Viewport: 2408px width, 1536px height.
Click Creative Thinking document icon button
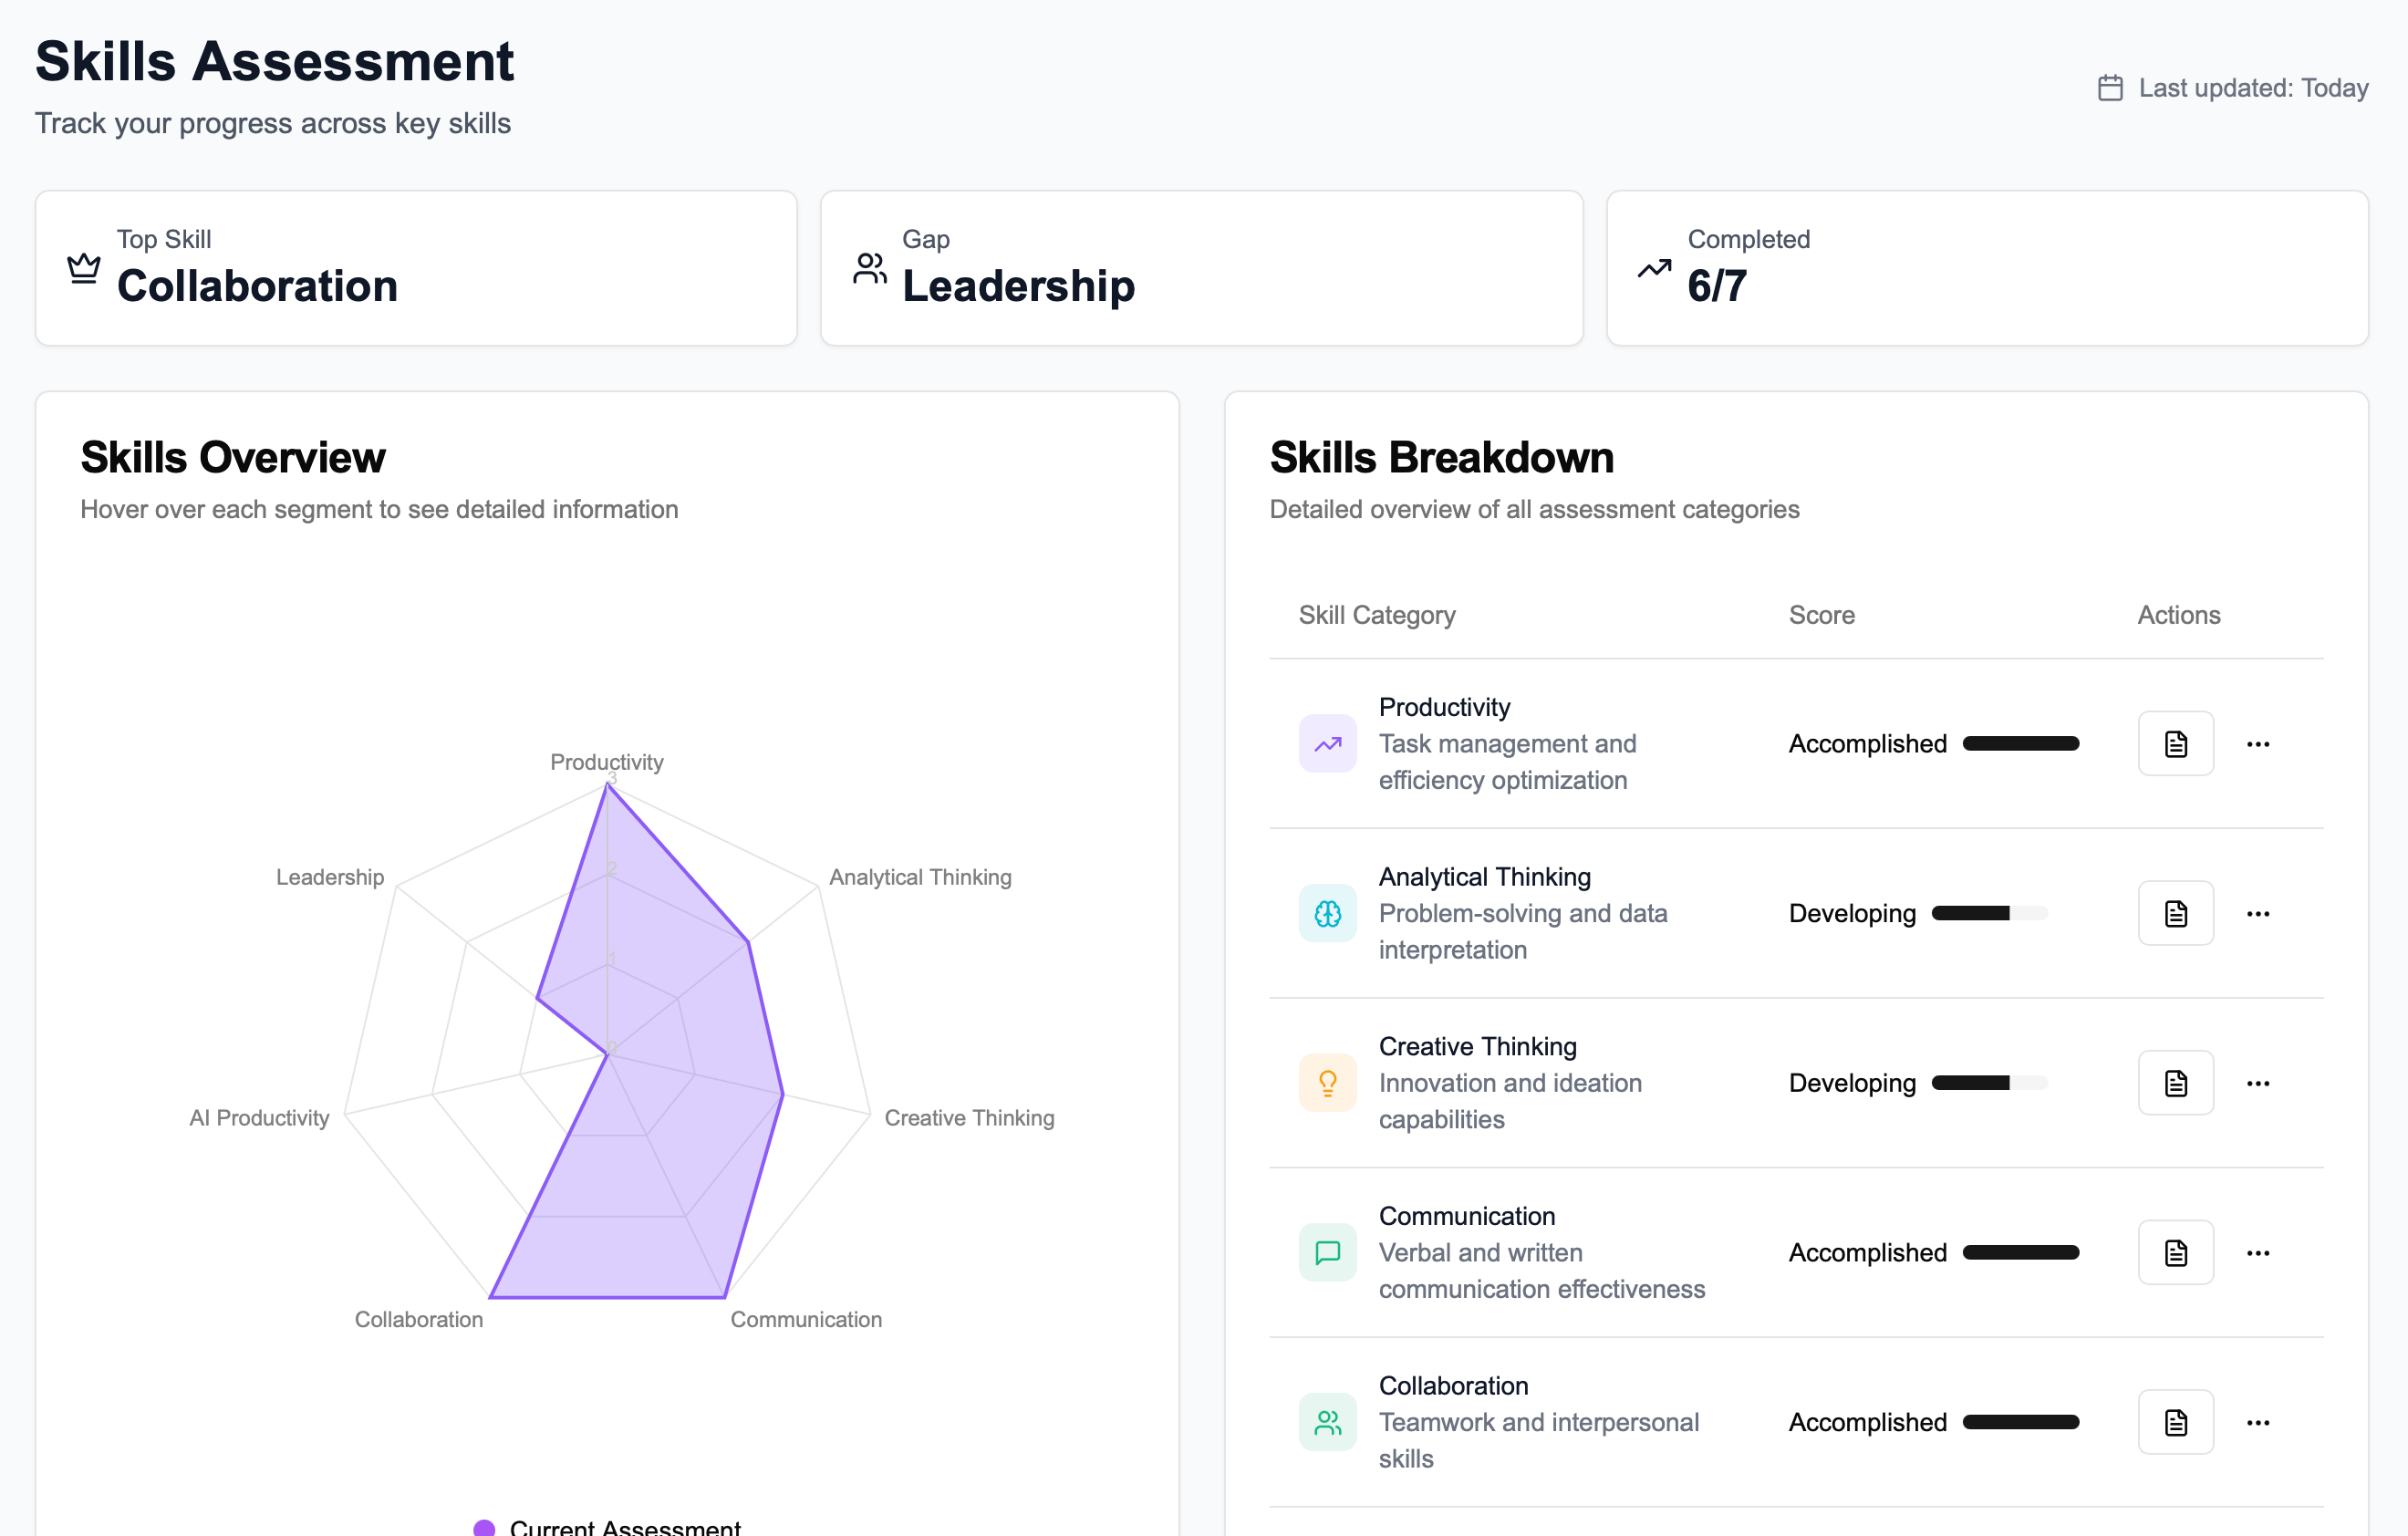pos(2175,1083)
